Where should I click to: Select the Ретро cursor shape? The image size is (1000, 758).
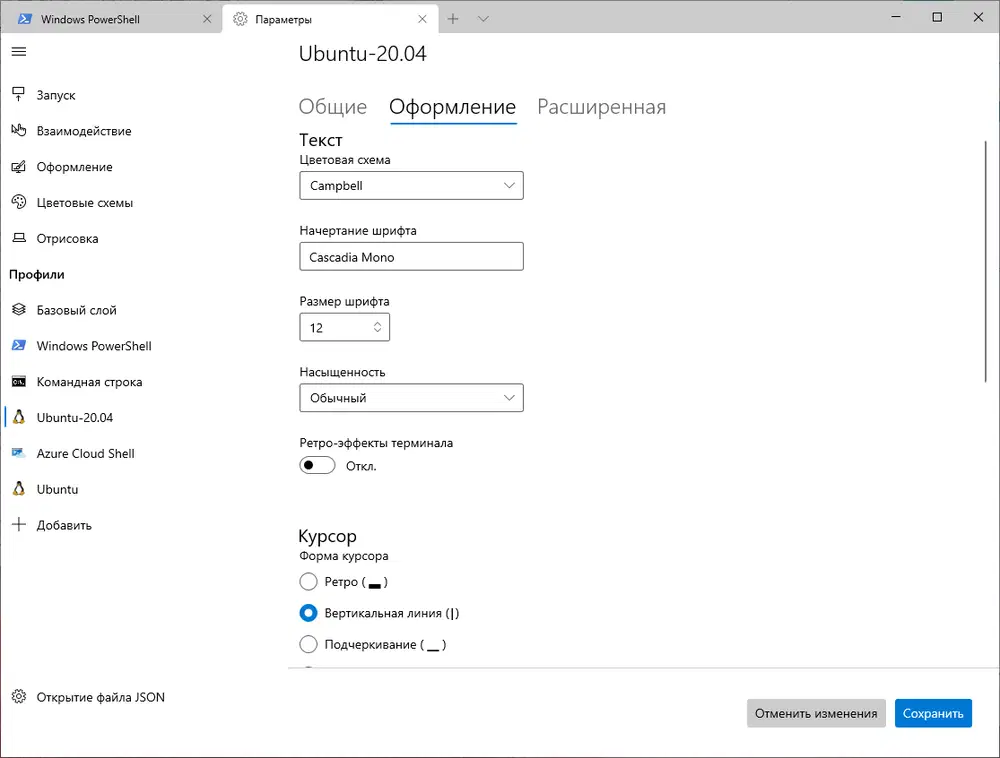(308, 581)
